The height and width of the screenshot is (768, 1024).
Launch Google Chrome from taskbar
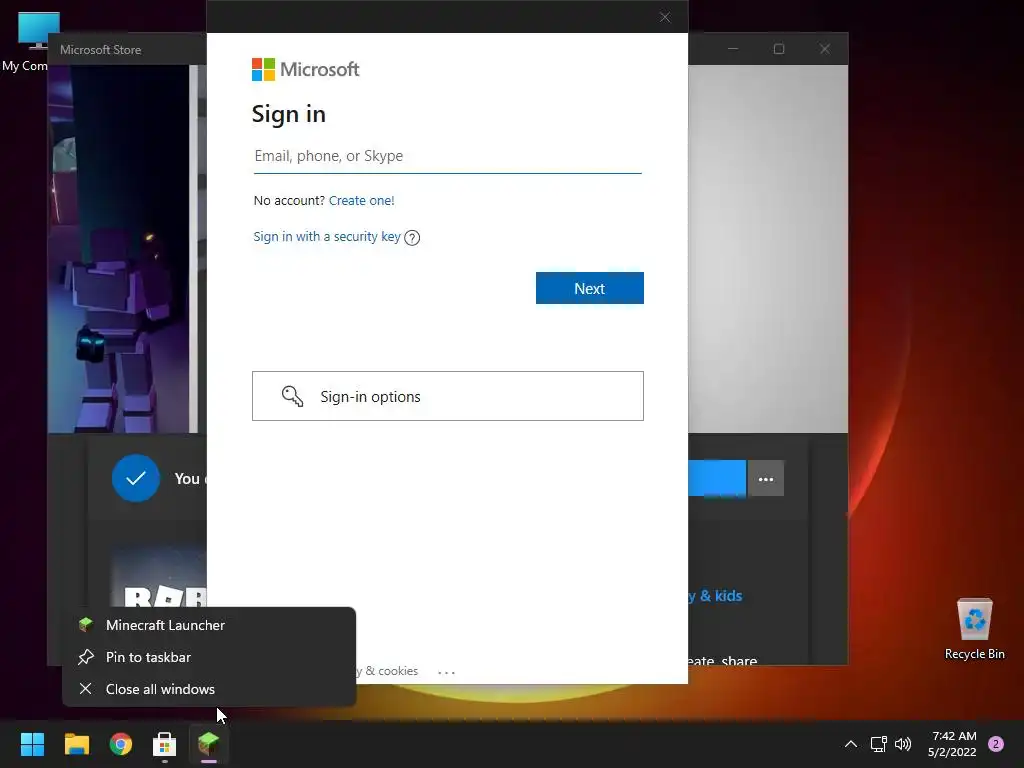121,744
